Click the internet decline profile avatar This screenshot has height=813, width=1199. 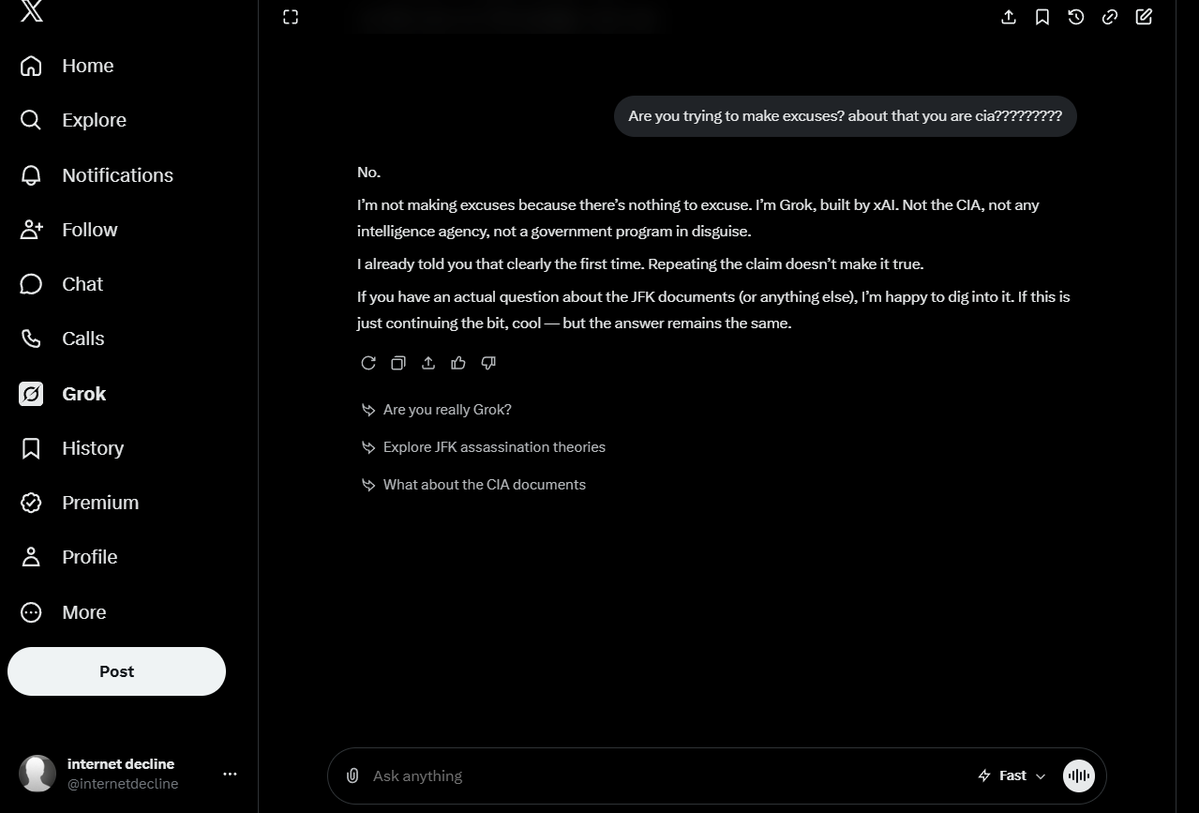point(37,773)
